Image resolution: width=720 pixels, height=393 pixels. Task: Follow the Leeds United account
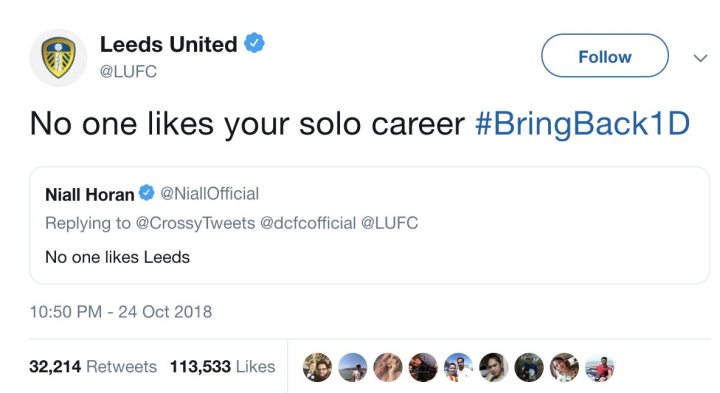pyautogui.click(x=605, y=56)
